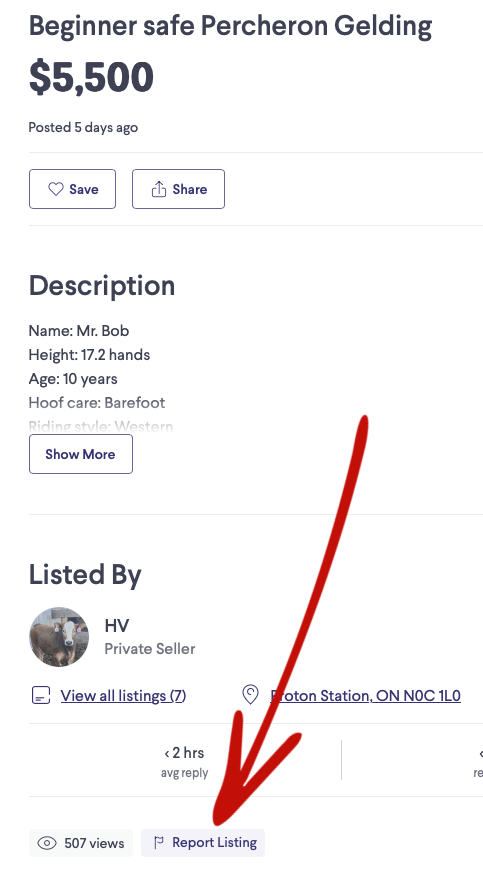The width and height of the screenshot is (483, 876).
Task: Click the listings card icon
Action: [41, 696]
